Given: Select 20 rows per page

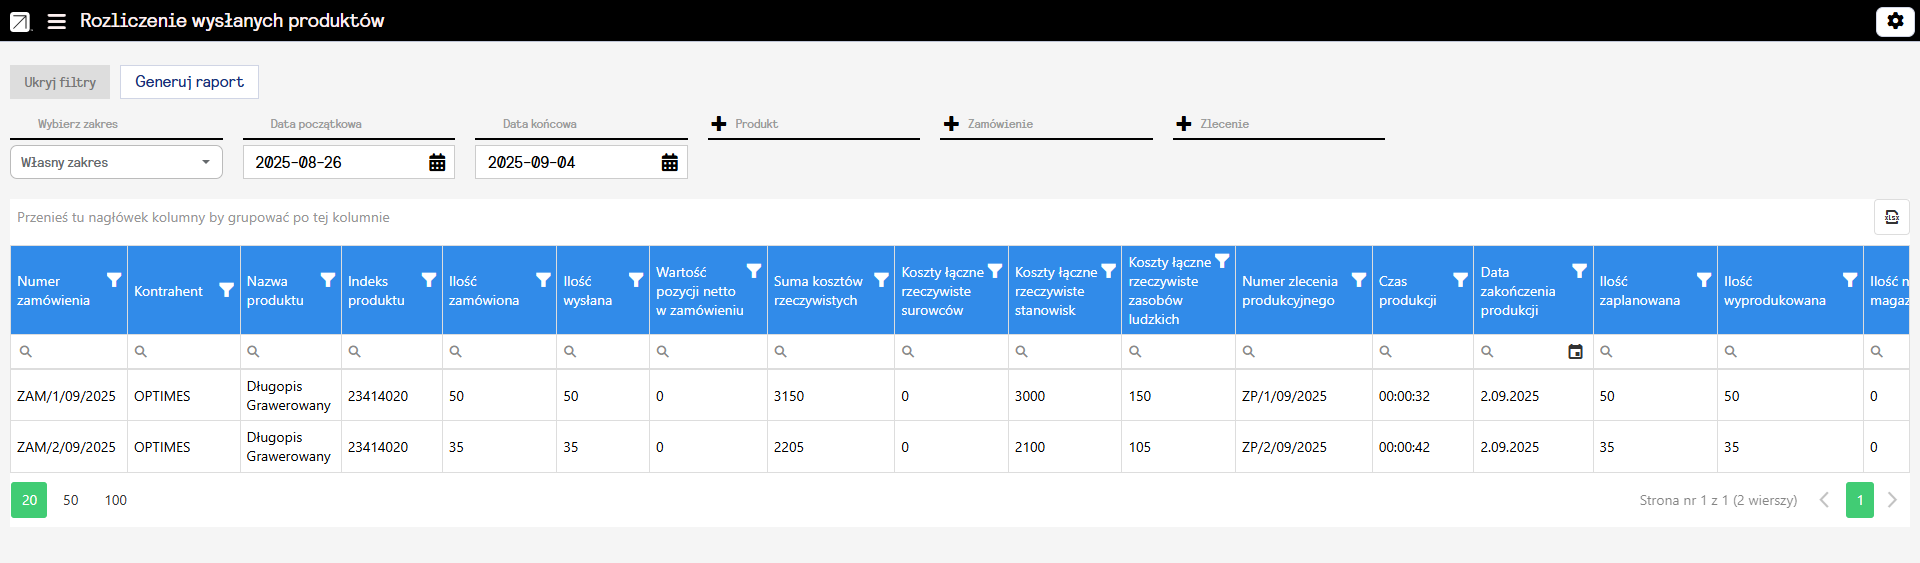Looking at the screenshot, I should click(29, 500).
